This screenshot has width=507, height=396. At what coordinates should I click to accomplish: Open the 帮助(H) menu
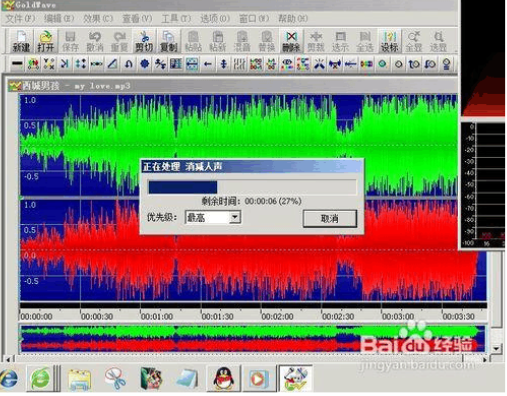pyautogui.click(x=293, y=19)
